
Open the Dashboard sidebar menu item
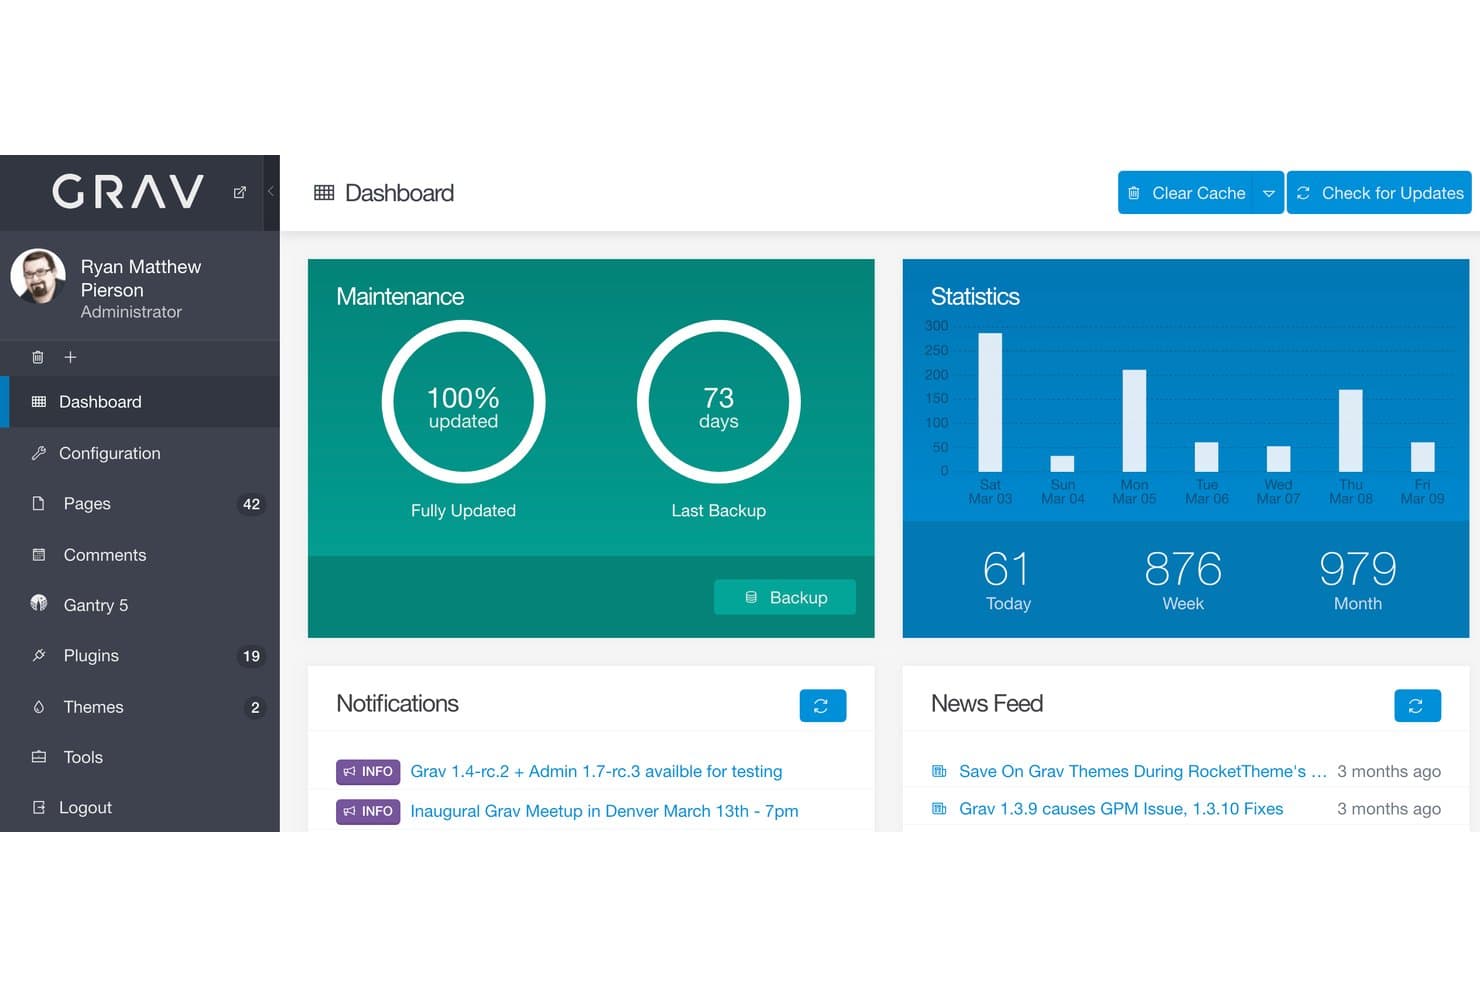click(140, 402)
